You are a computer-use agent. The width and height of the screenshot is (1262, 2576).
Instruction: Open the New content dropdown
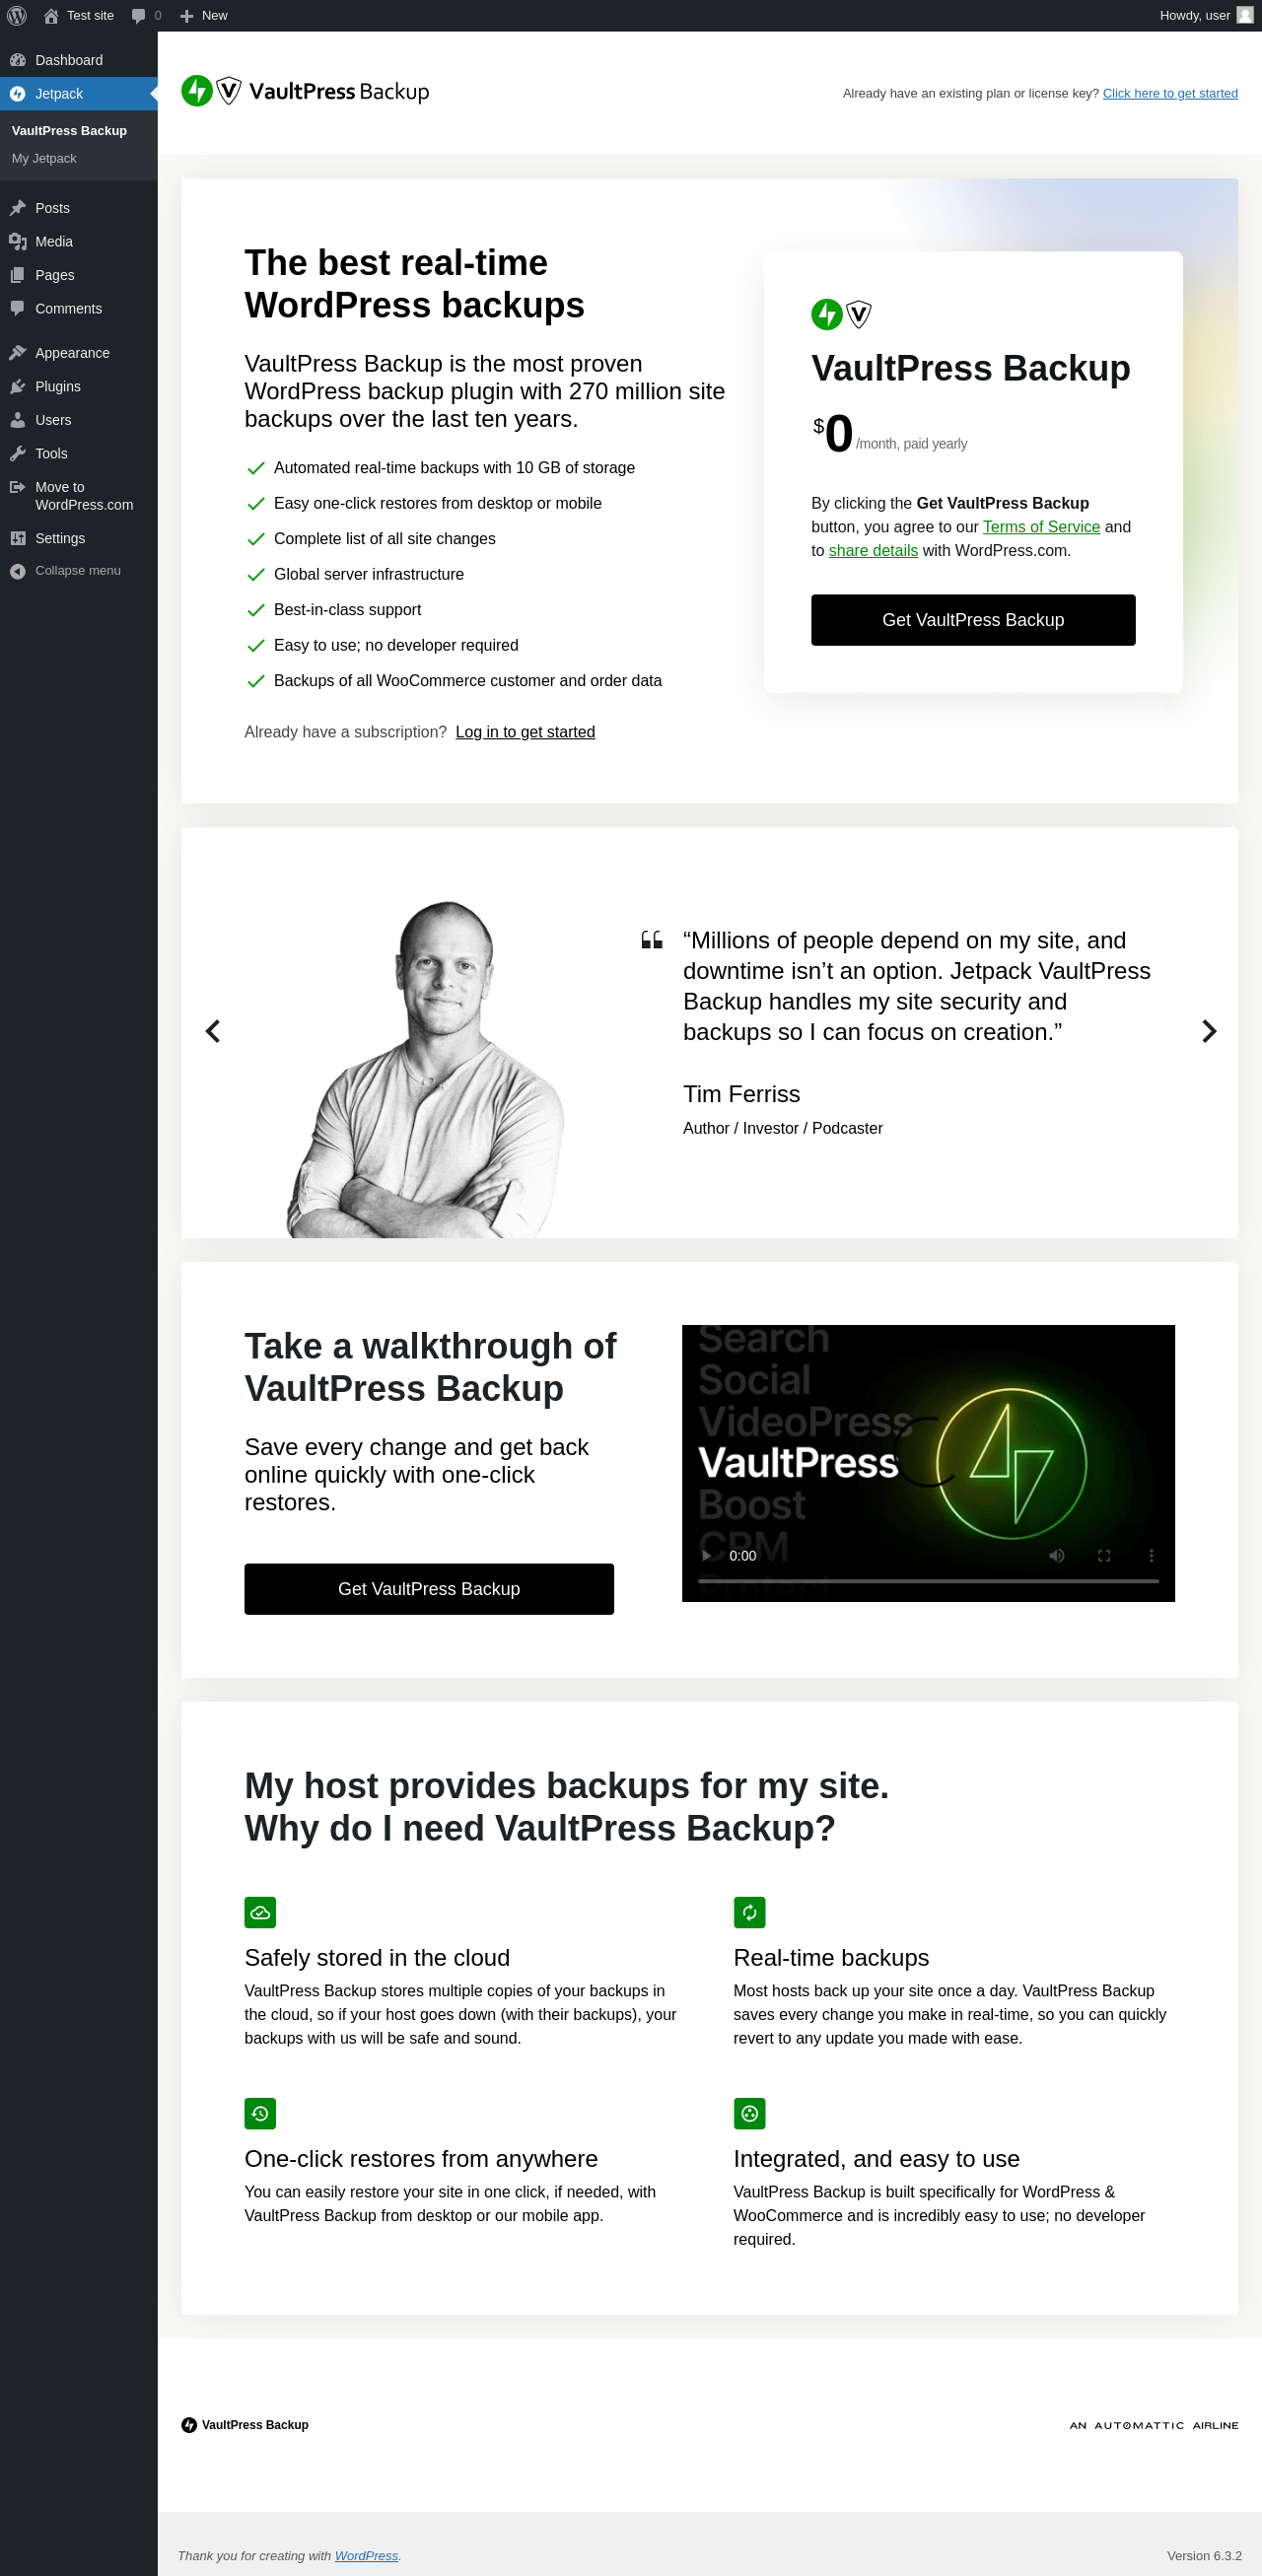[204, 15]
